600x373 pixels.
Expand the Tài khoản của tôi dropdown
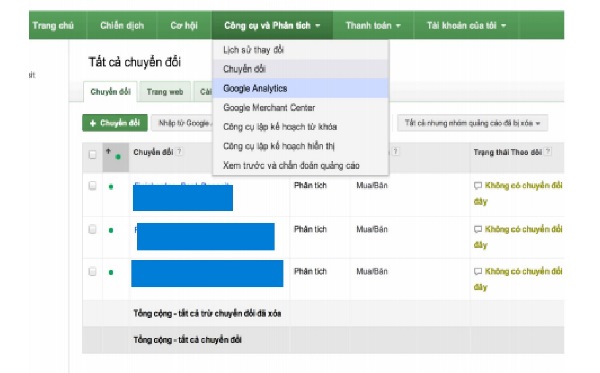[466, 26]
